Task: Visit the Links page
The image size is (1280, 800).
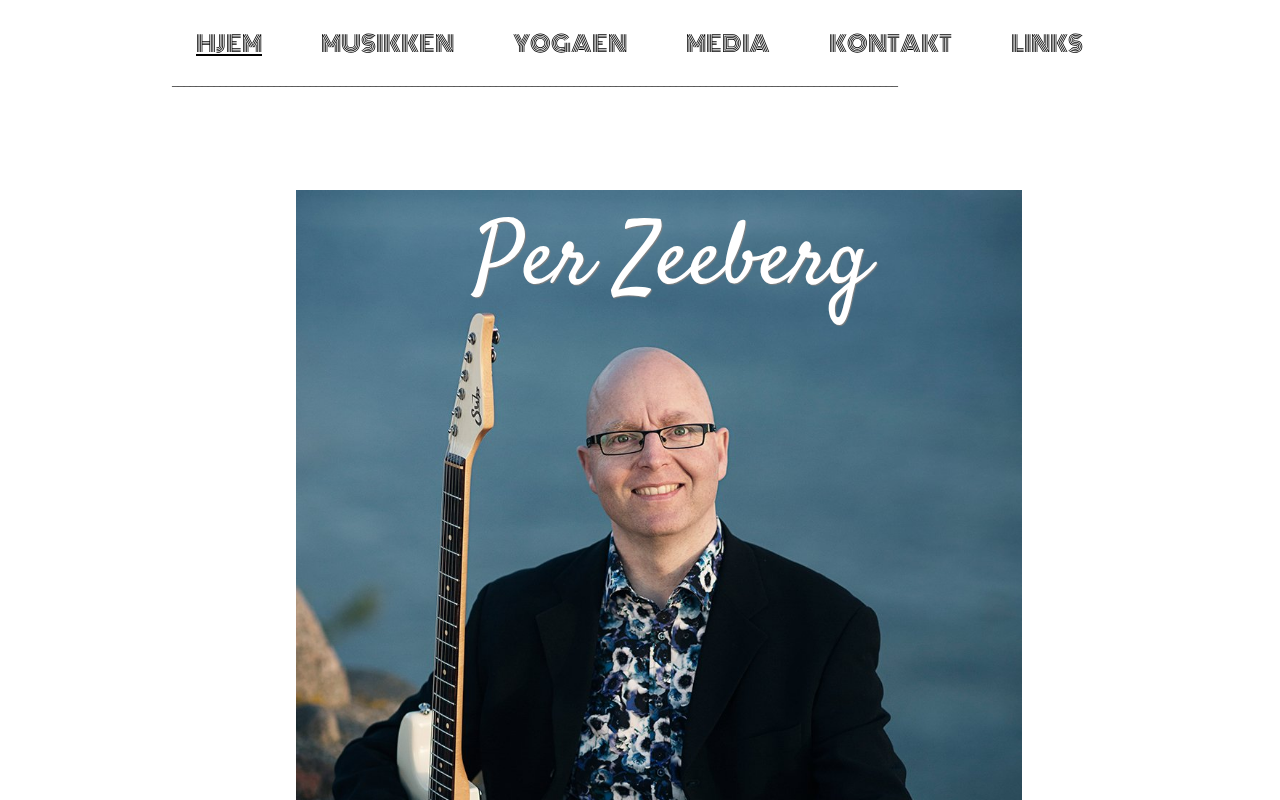Action: coord(1047,44)
